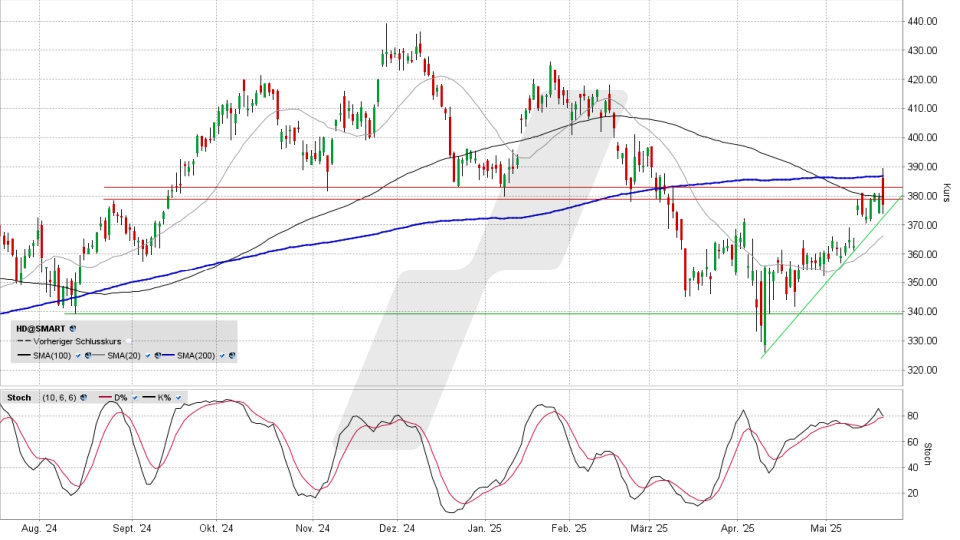Click the Kurs axis title
The image size is (960, 540).
947,193
